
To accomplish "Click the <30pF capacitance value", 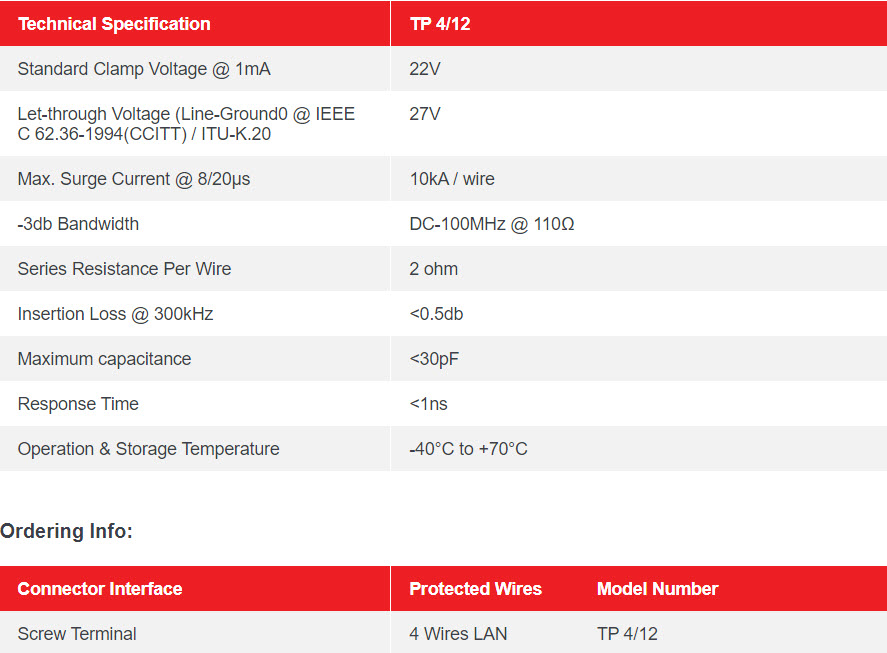I will (x=434, y=359).
